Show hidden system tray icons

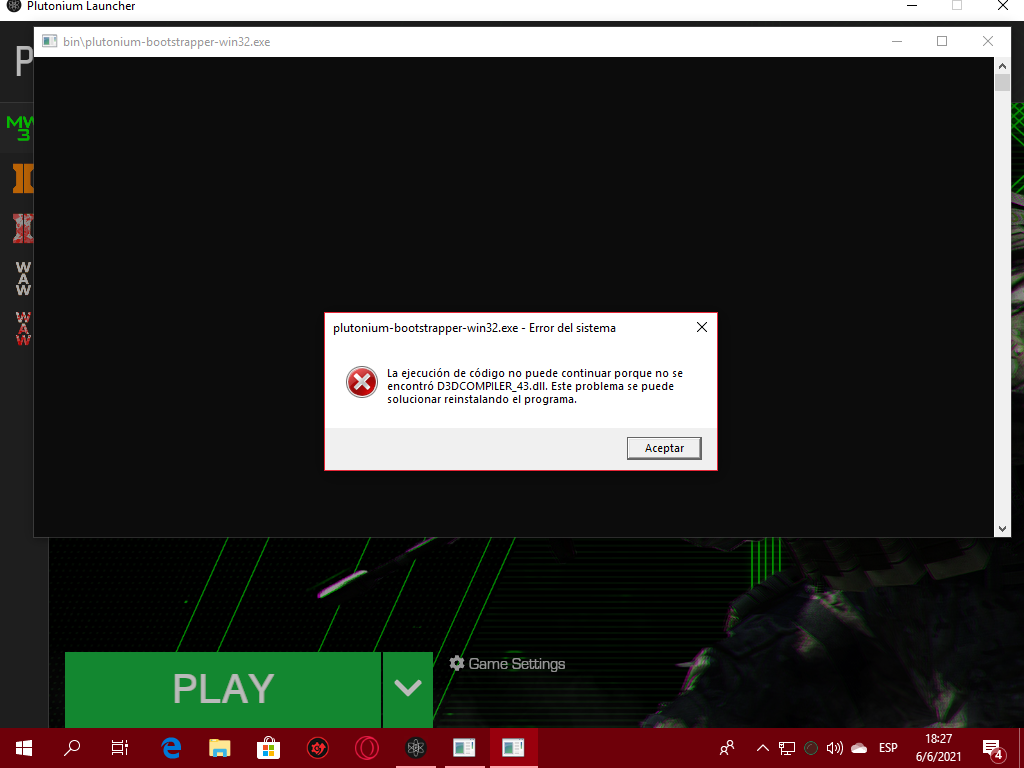(763, 748)
